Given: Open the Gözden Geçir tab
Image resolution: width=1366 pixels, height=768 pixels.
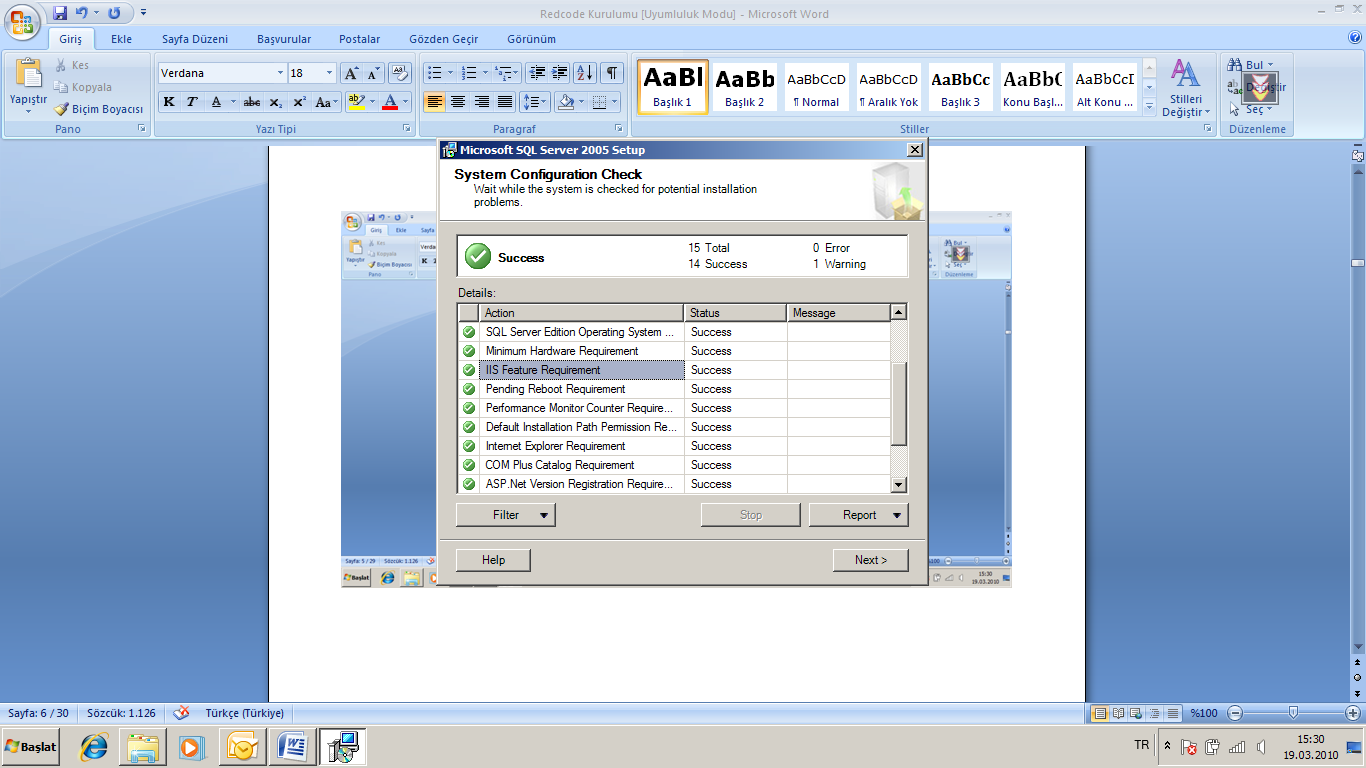Looking at the screenshot, I should [444, 39].
